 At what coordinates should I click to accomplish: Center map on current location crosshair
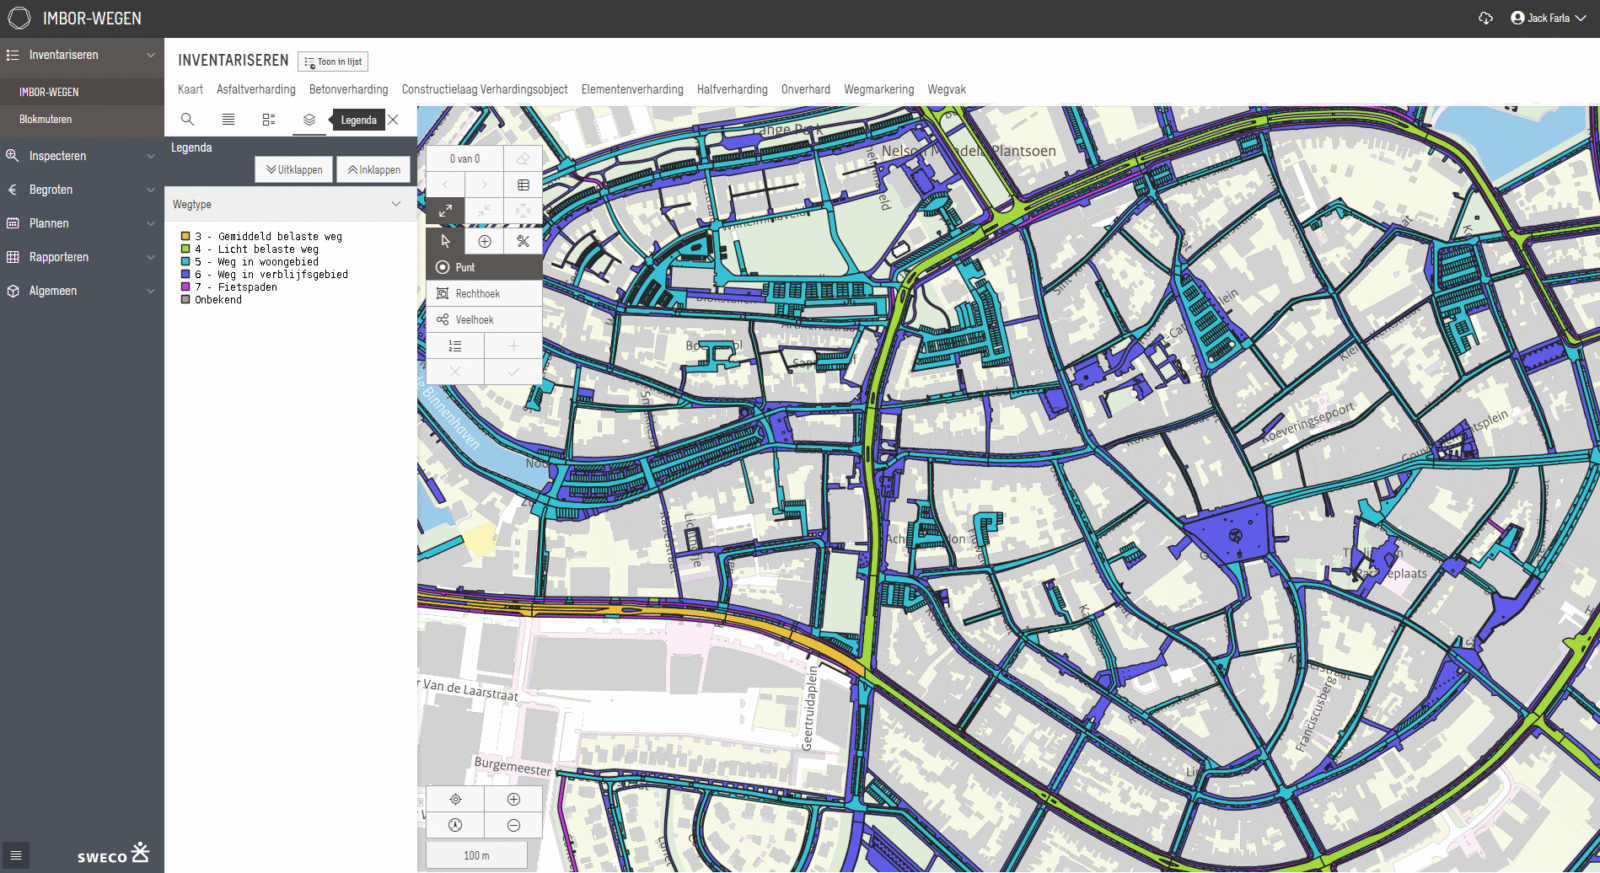[x=455, y=799]
